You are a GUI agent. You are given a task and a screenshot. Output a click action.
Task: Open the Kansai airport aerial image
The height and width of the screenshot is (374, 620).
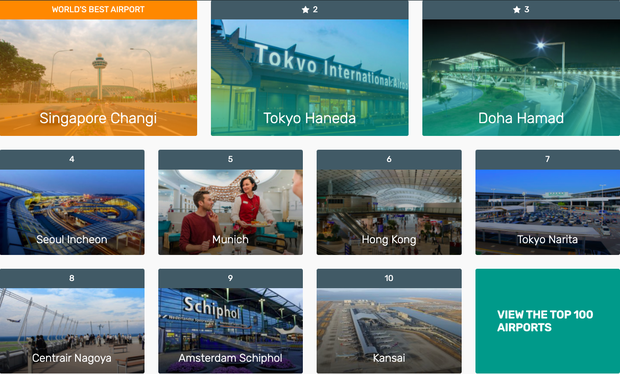tap(389, 331)
